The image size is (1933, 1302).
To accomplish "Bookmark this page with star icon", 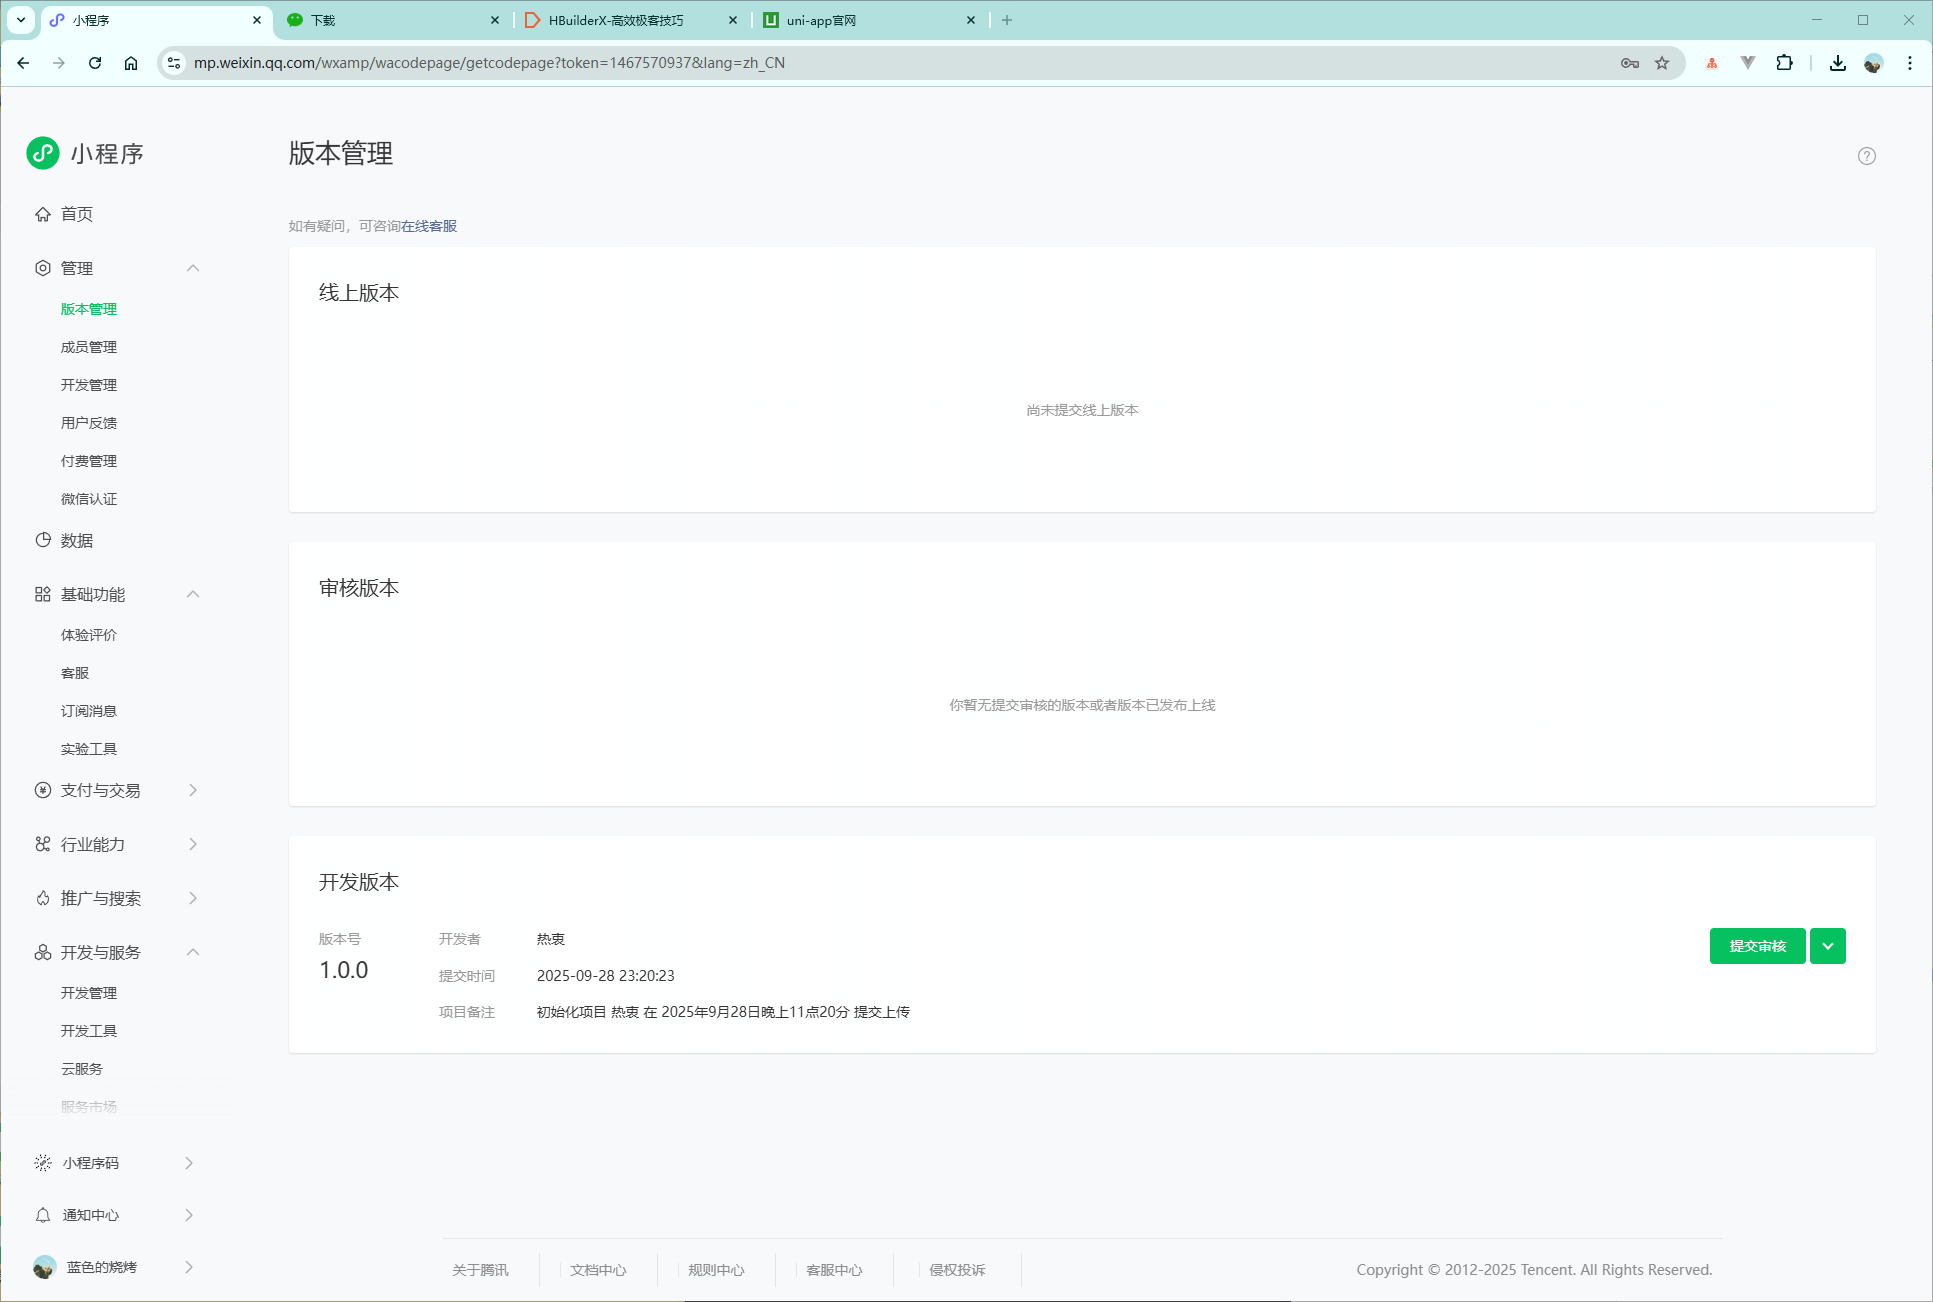I will click(x=1662, y=63).
